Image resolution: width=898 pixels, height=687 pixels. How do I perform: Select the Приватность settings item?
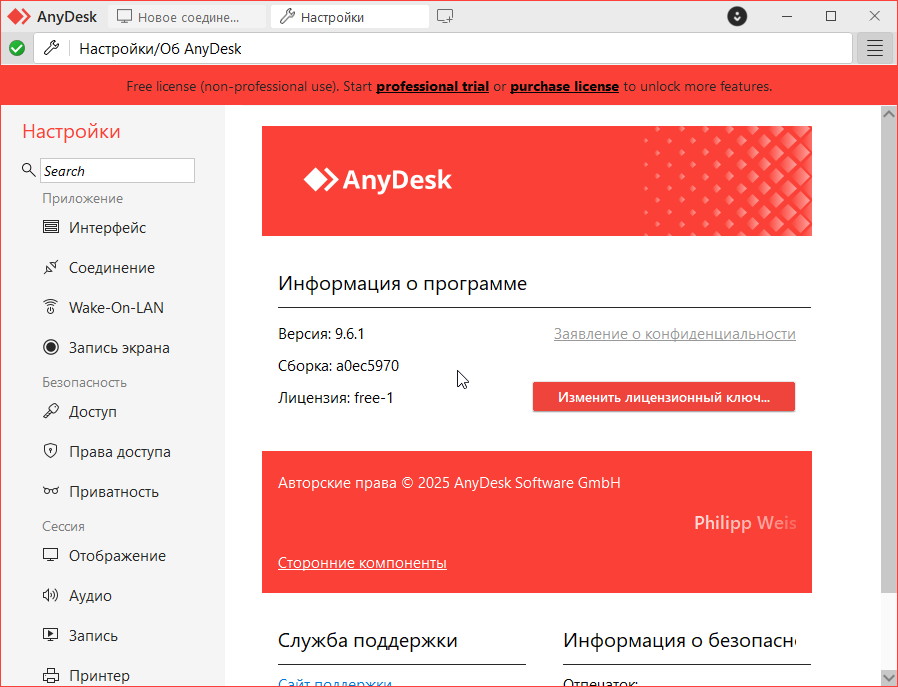tap(113, 492)
